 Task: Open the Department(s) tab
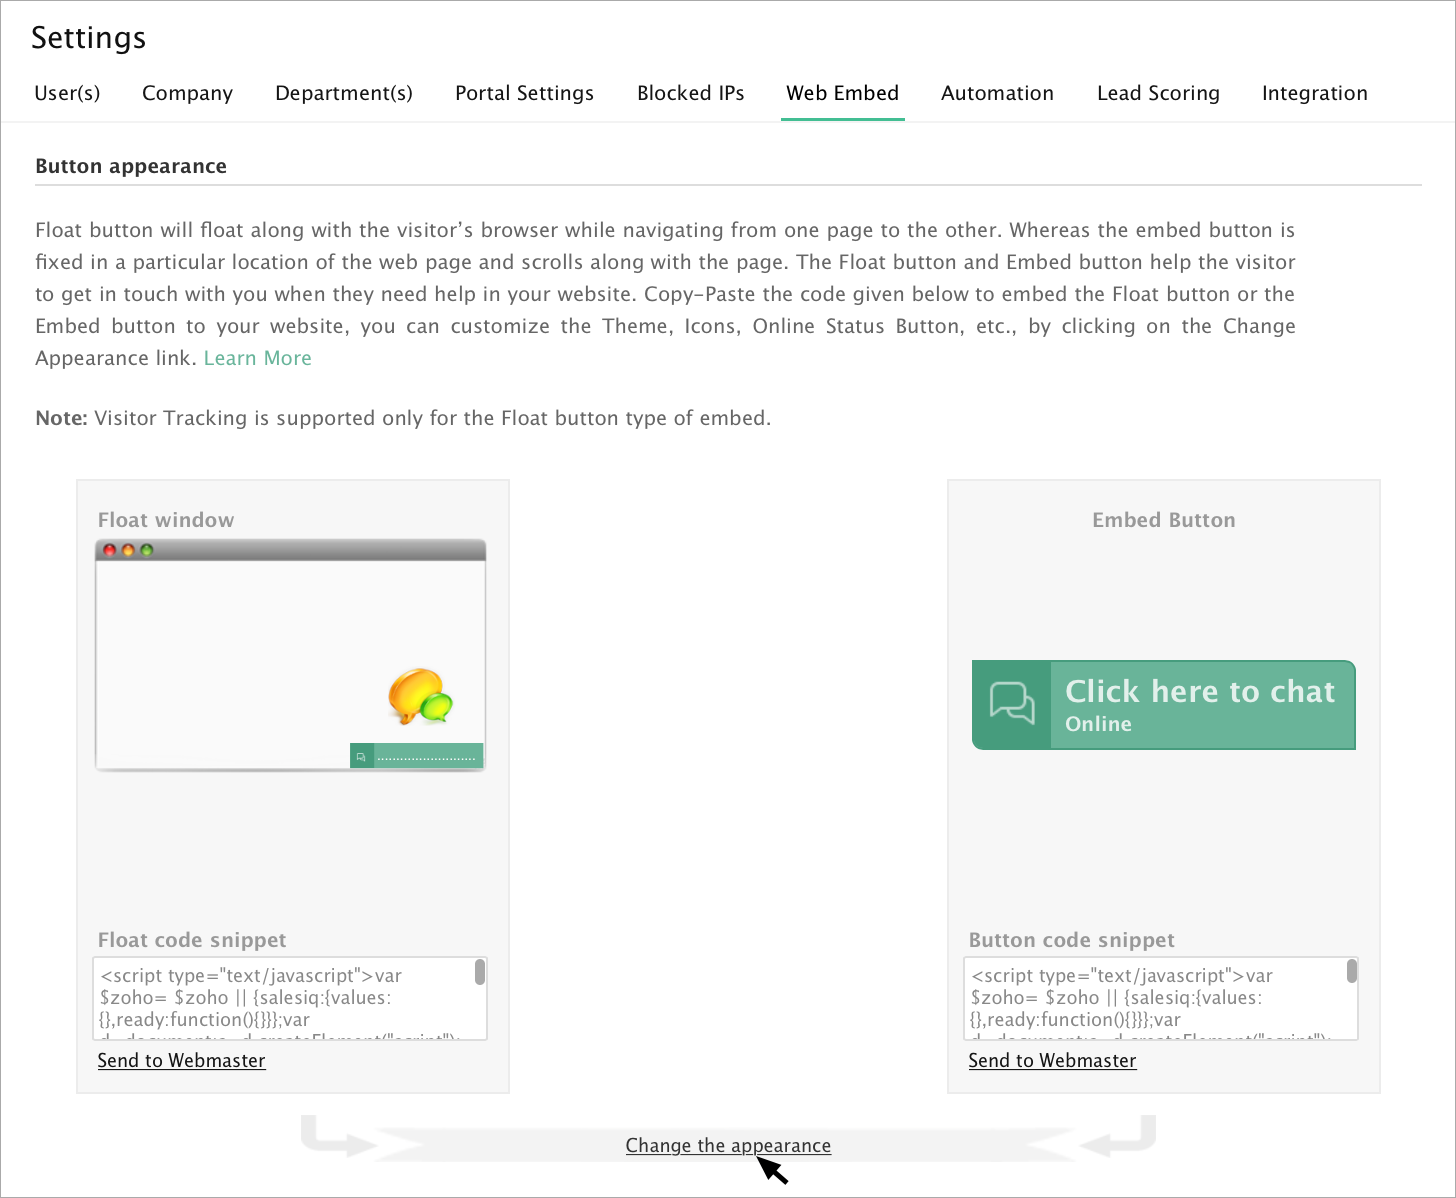pyautogui.click(x=344, y=93)
